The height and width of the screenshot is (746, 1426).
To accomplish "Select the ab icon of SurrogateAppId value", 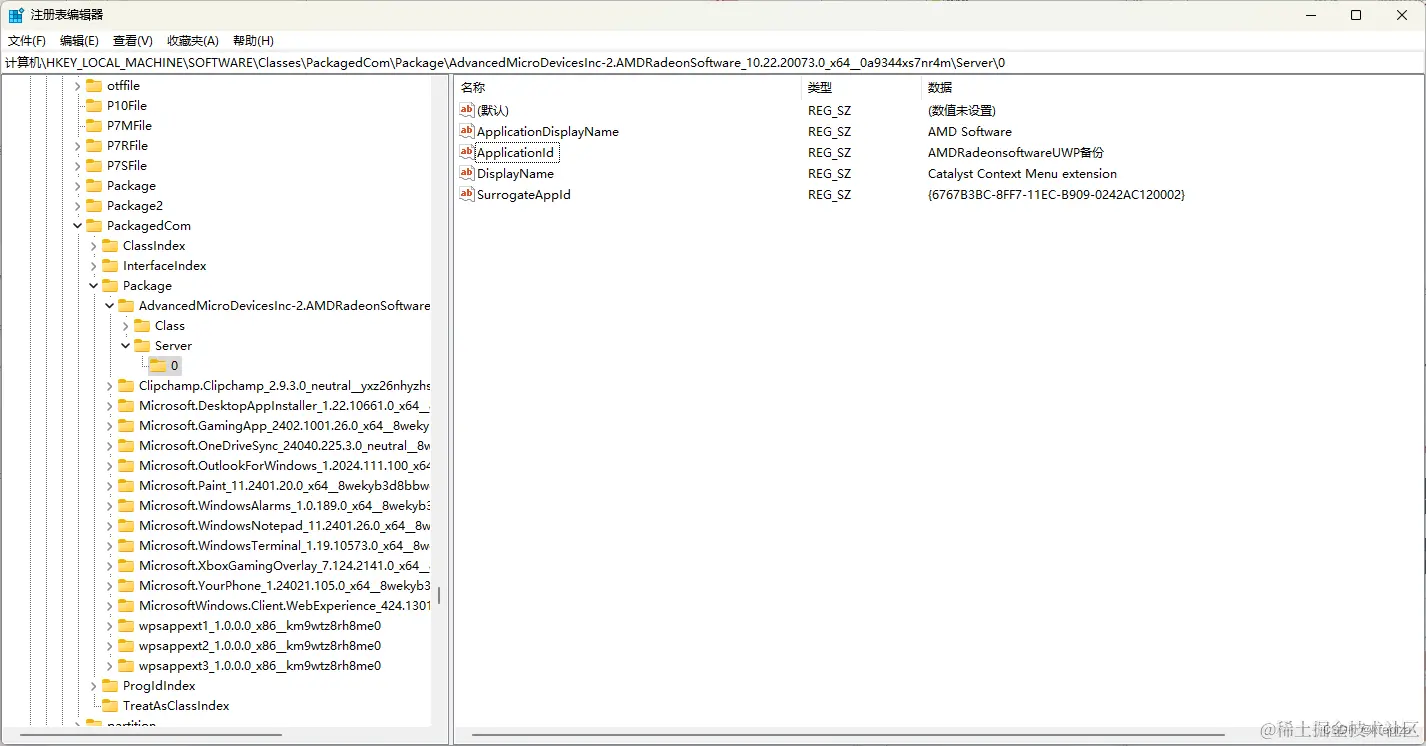I will [x=467, y=194].
